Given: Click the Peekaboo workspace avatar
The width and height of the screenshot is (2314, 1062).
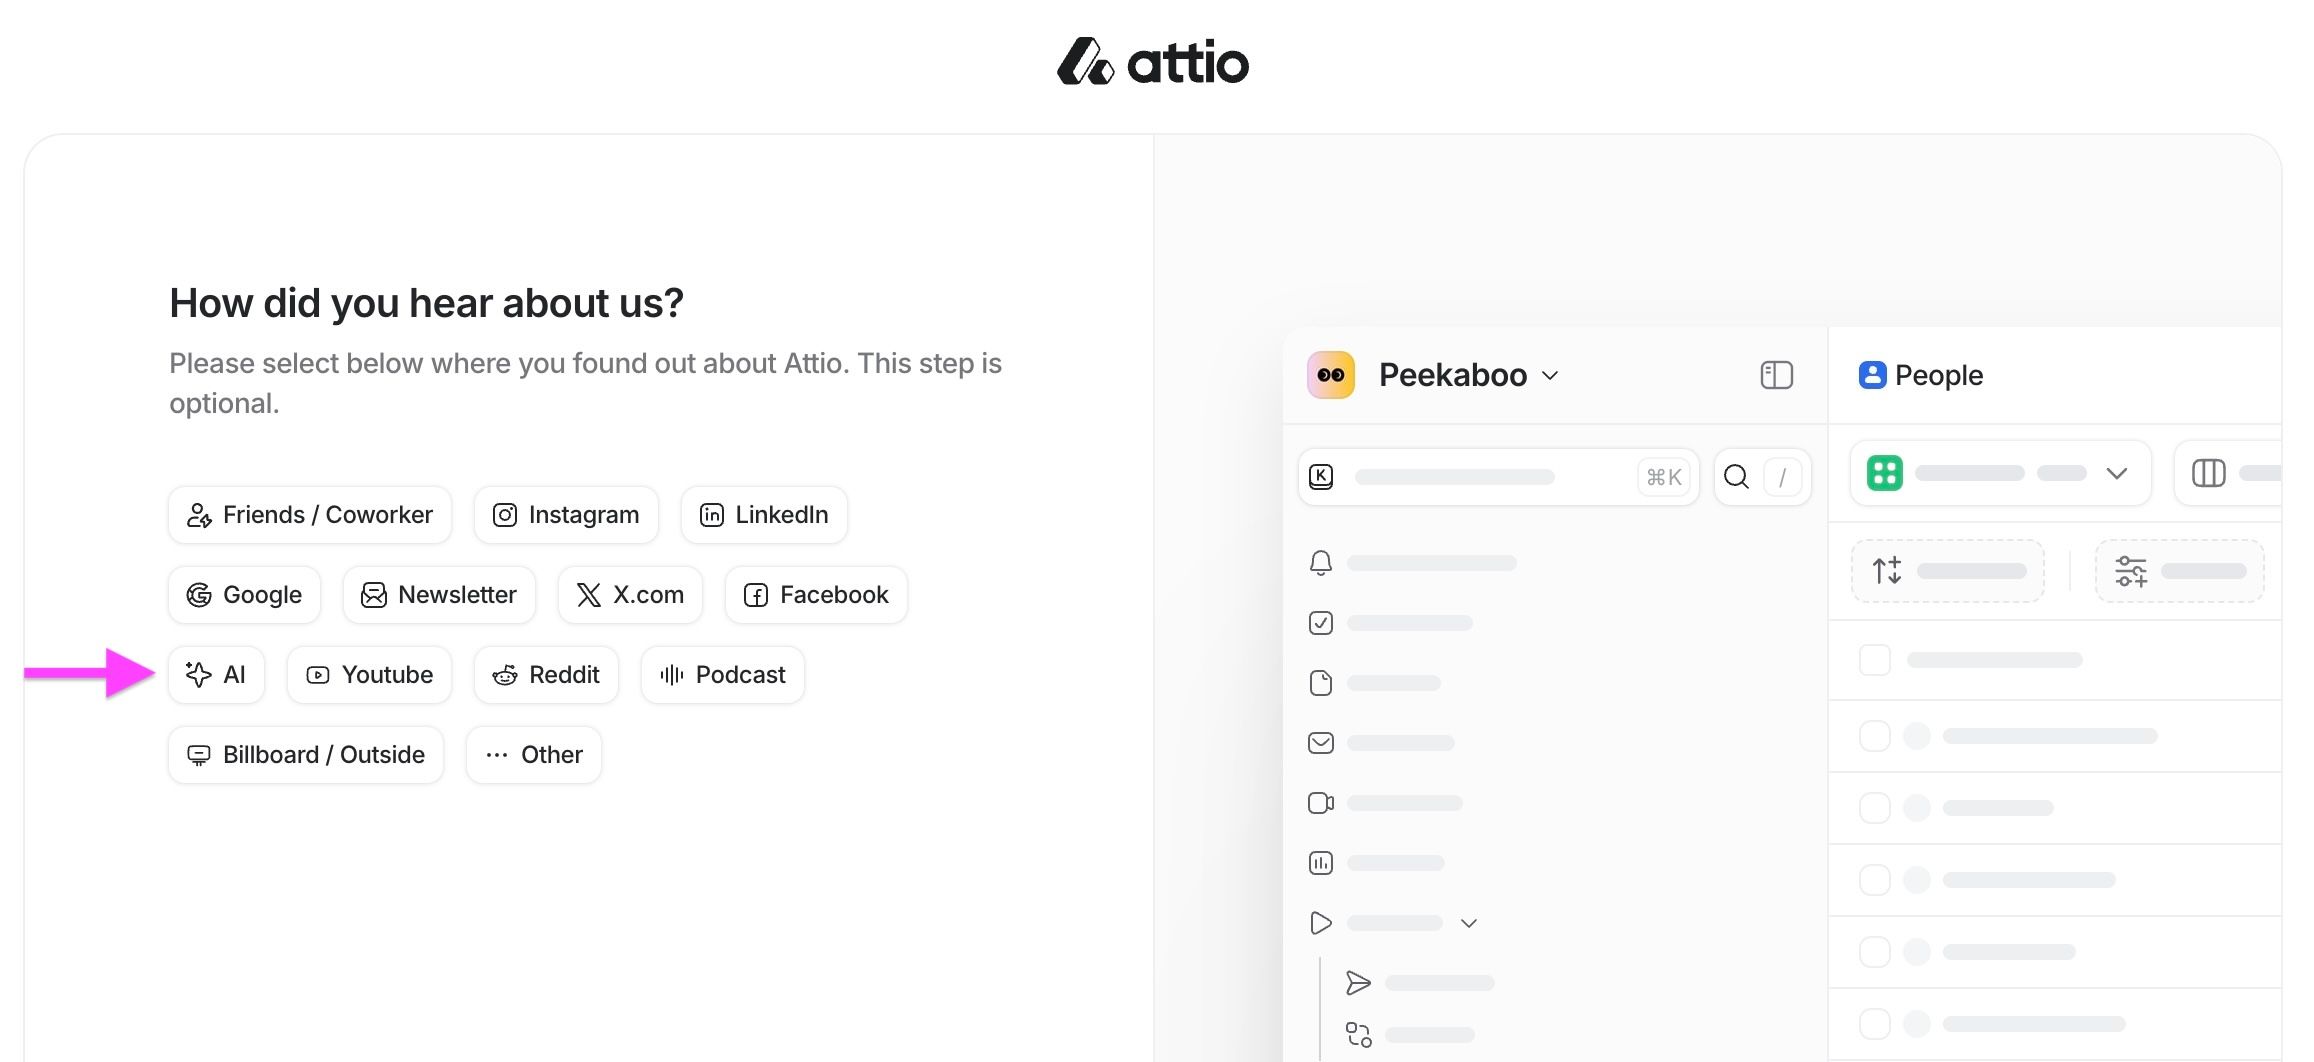Looking at the screenshot, I should coord(1330,375).
